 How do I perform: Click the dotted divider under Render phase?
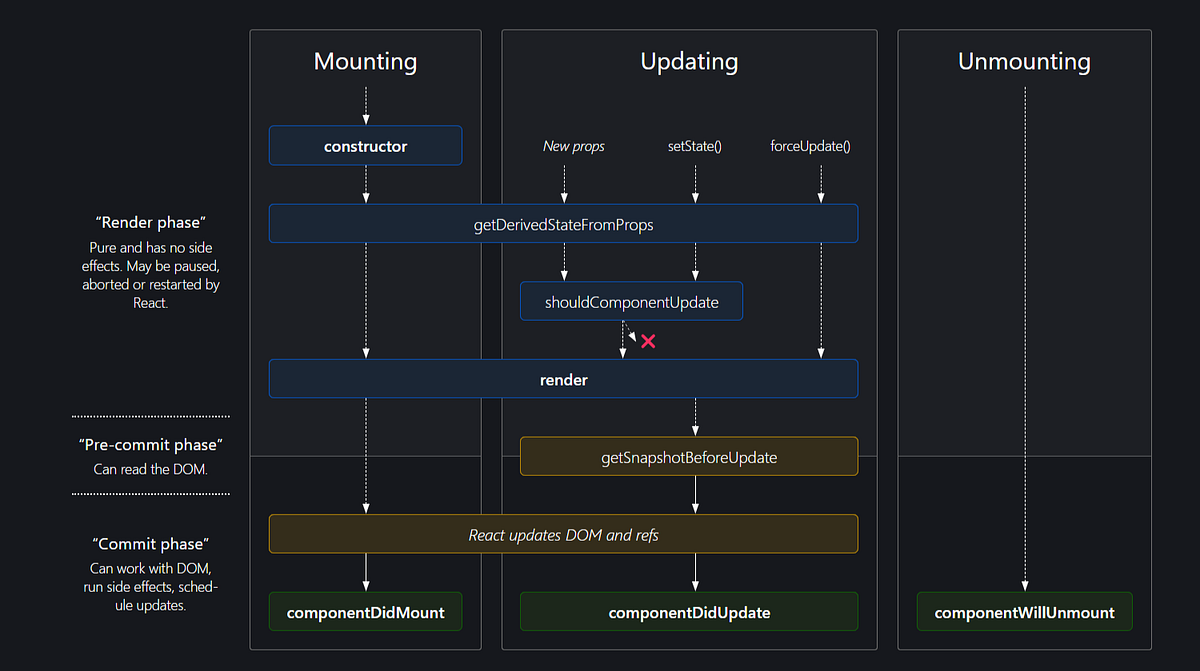point(150,414)
